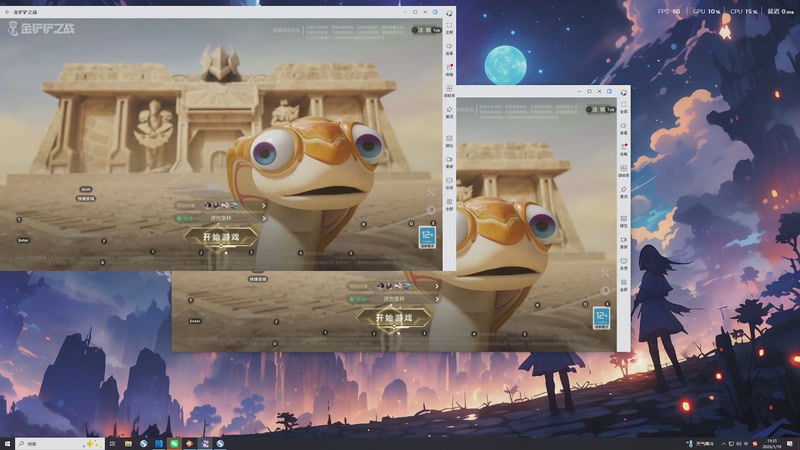Click the logout Tab button in front window
Screen dimensions: 800x450
click(427, 30)
